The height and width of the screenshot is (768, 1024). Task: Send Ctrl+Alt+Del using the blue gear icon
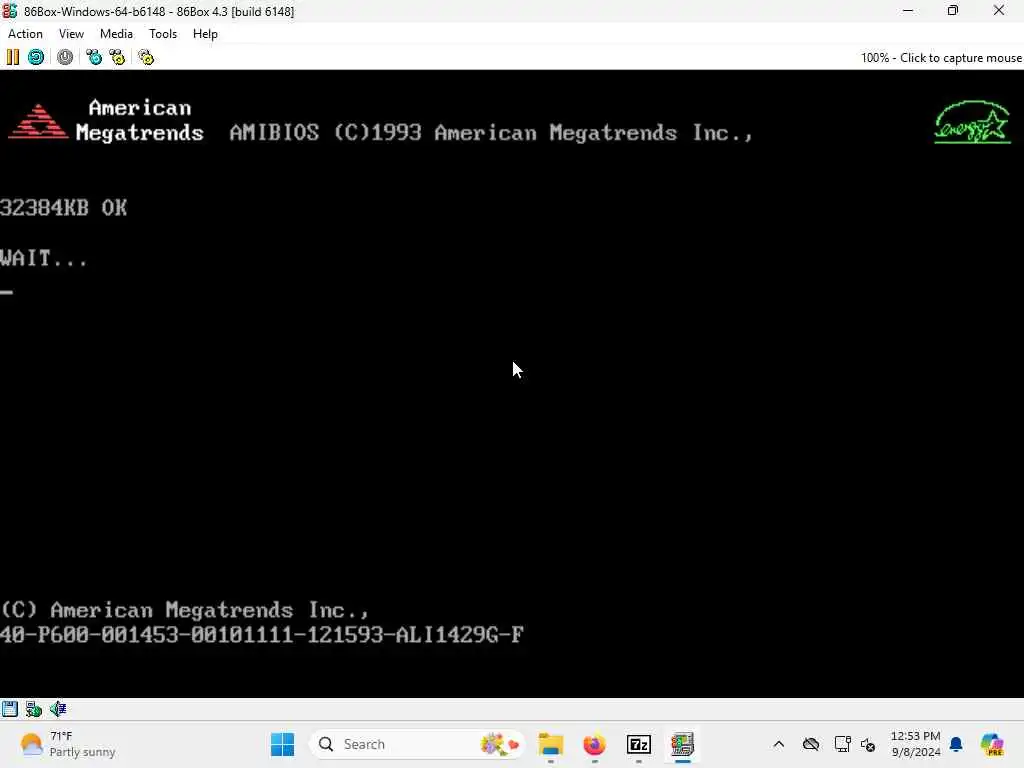(94, 57)
